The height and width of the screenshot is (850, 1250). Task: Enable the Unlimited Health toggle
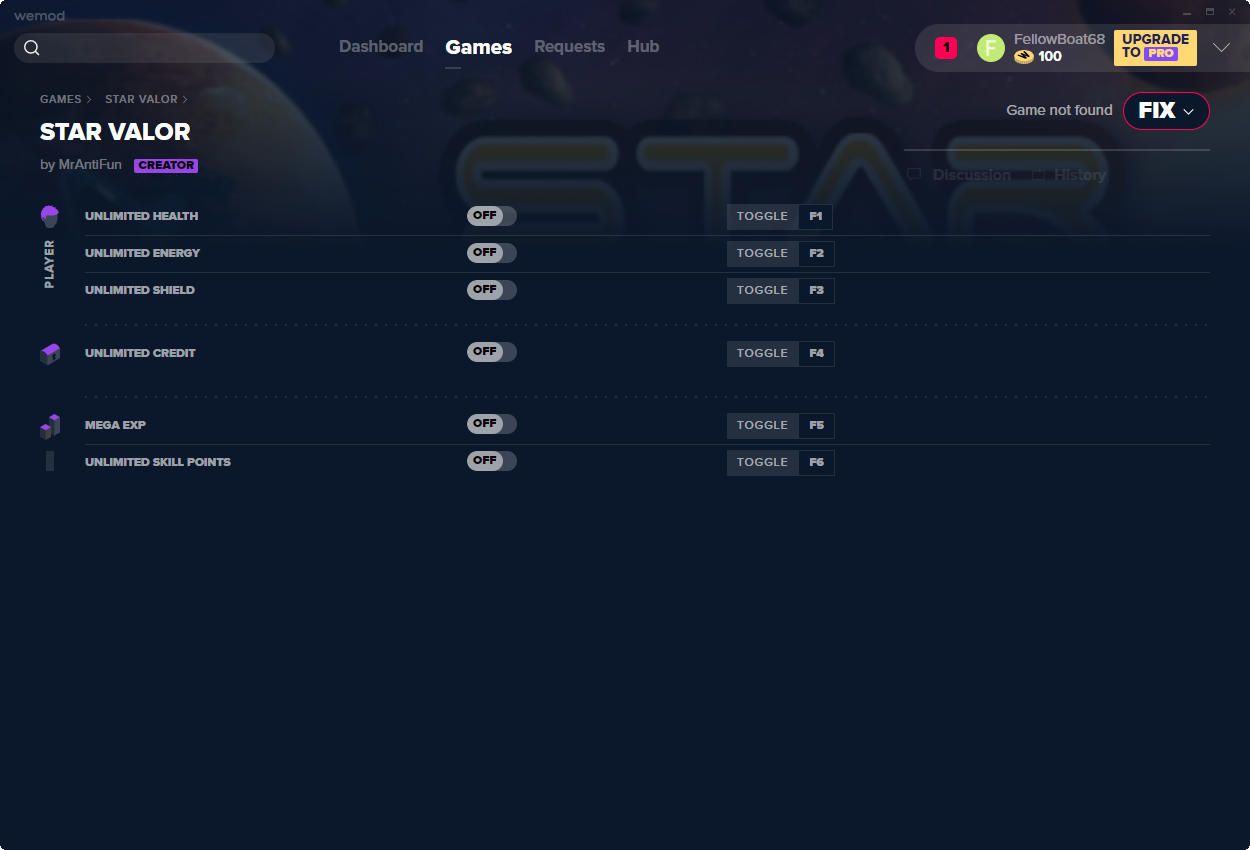491,216
